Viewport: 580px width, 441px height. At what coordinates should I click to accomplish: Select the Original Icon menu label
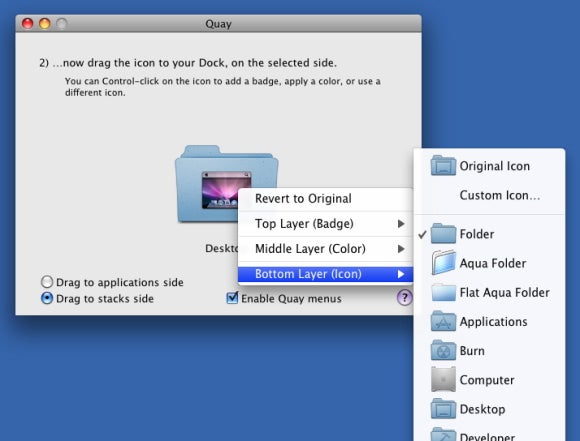495,166
